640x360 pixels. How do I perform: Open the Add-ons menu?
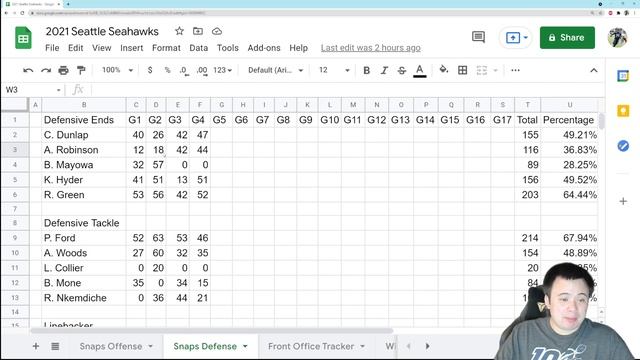pyautogui.click(x=264, y=48)
